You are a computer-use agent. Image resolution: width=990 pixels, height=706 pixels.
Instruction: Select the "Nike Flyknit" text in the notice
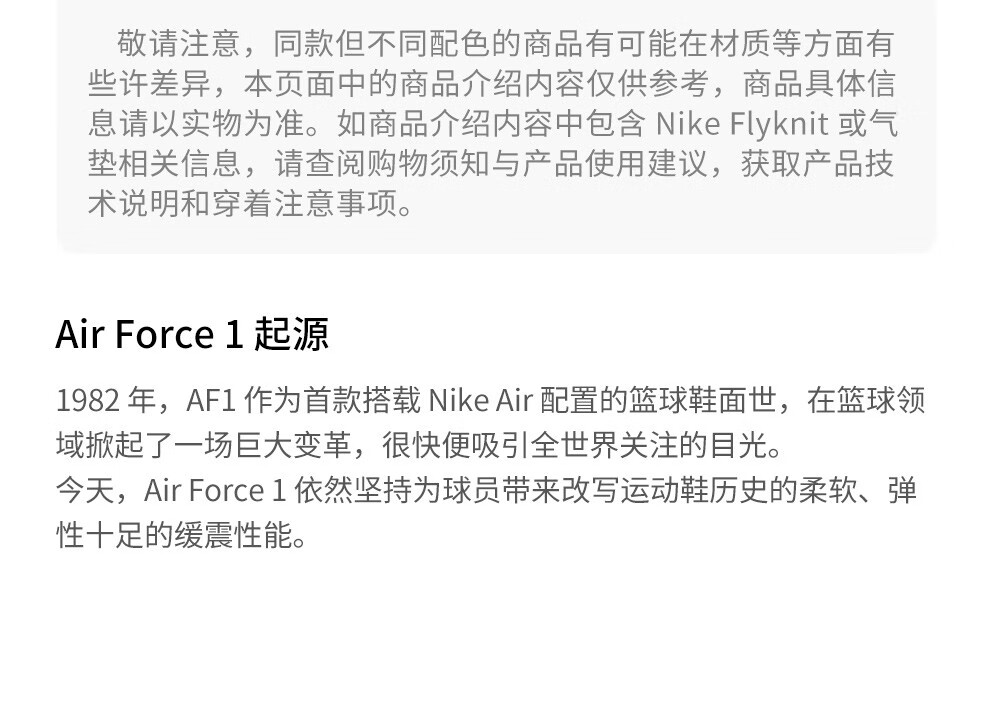click(742, 123)
